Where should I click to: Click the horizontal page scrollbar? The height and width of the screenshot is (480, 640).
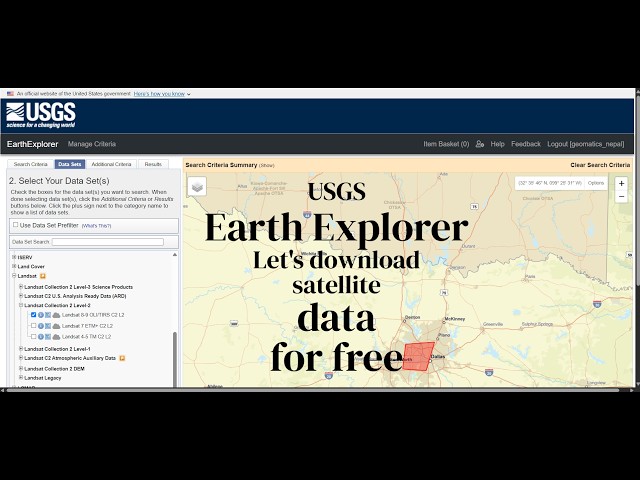[x=313, y=390]
